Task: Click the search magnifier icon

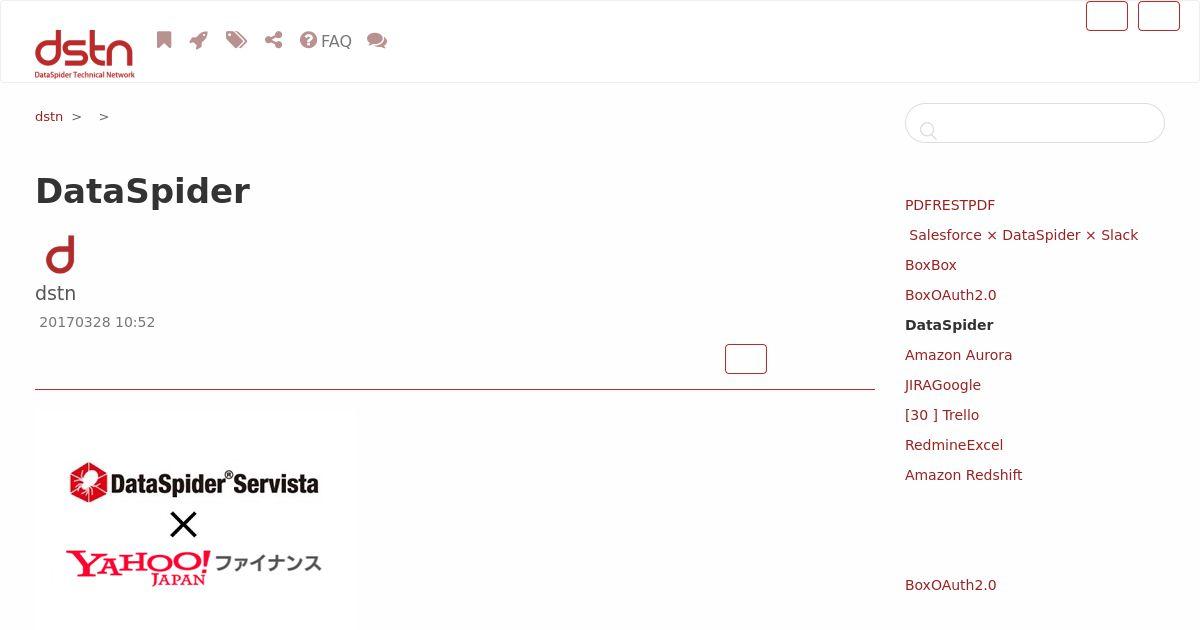Action: [x=928, y=130]
